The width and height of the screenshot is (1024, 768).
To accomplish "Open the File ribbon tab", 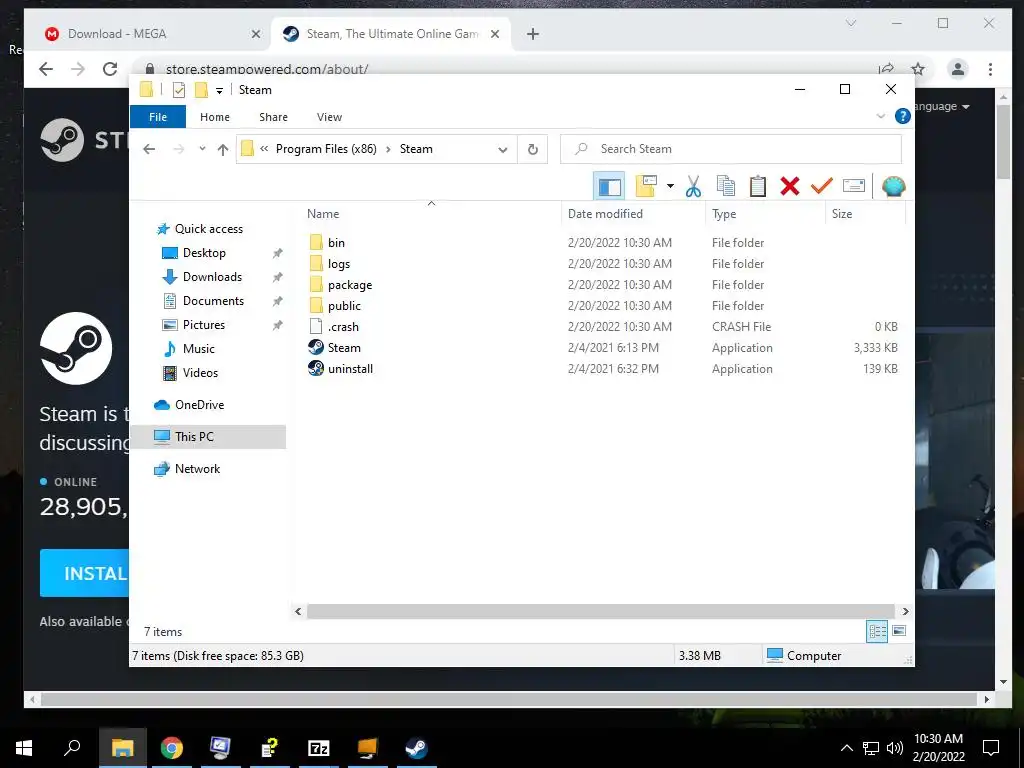I will [158, 117].
